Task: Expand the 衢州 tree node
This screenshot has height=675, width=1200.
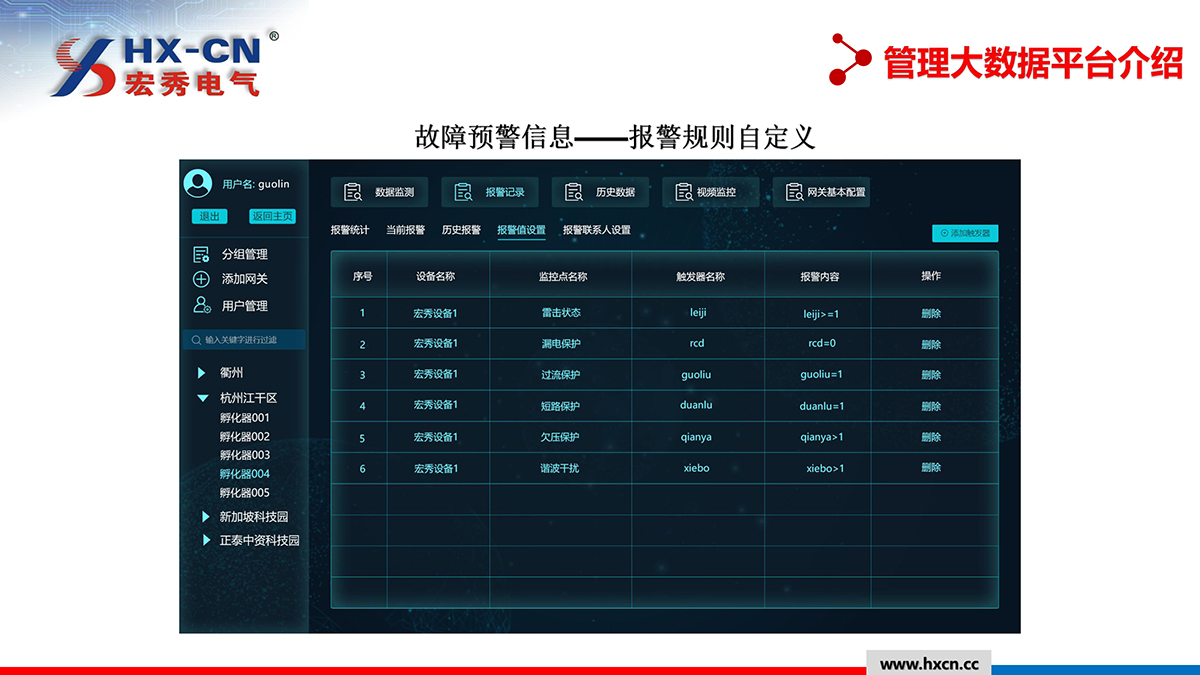Action: (202, 374)
